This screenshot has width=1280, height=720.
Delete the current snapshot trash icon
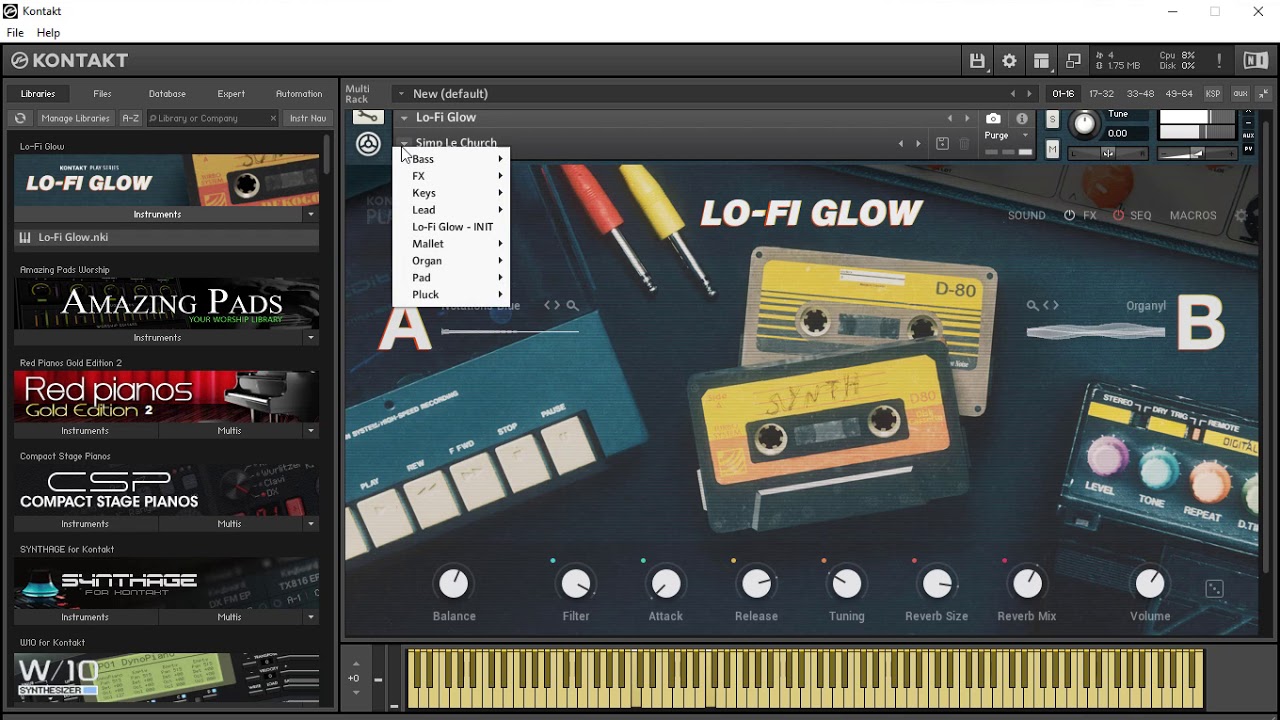coord(964,144)
